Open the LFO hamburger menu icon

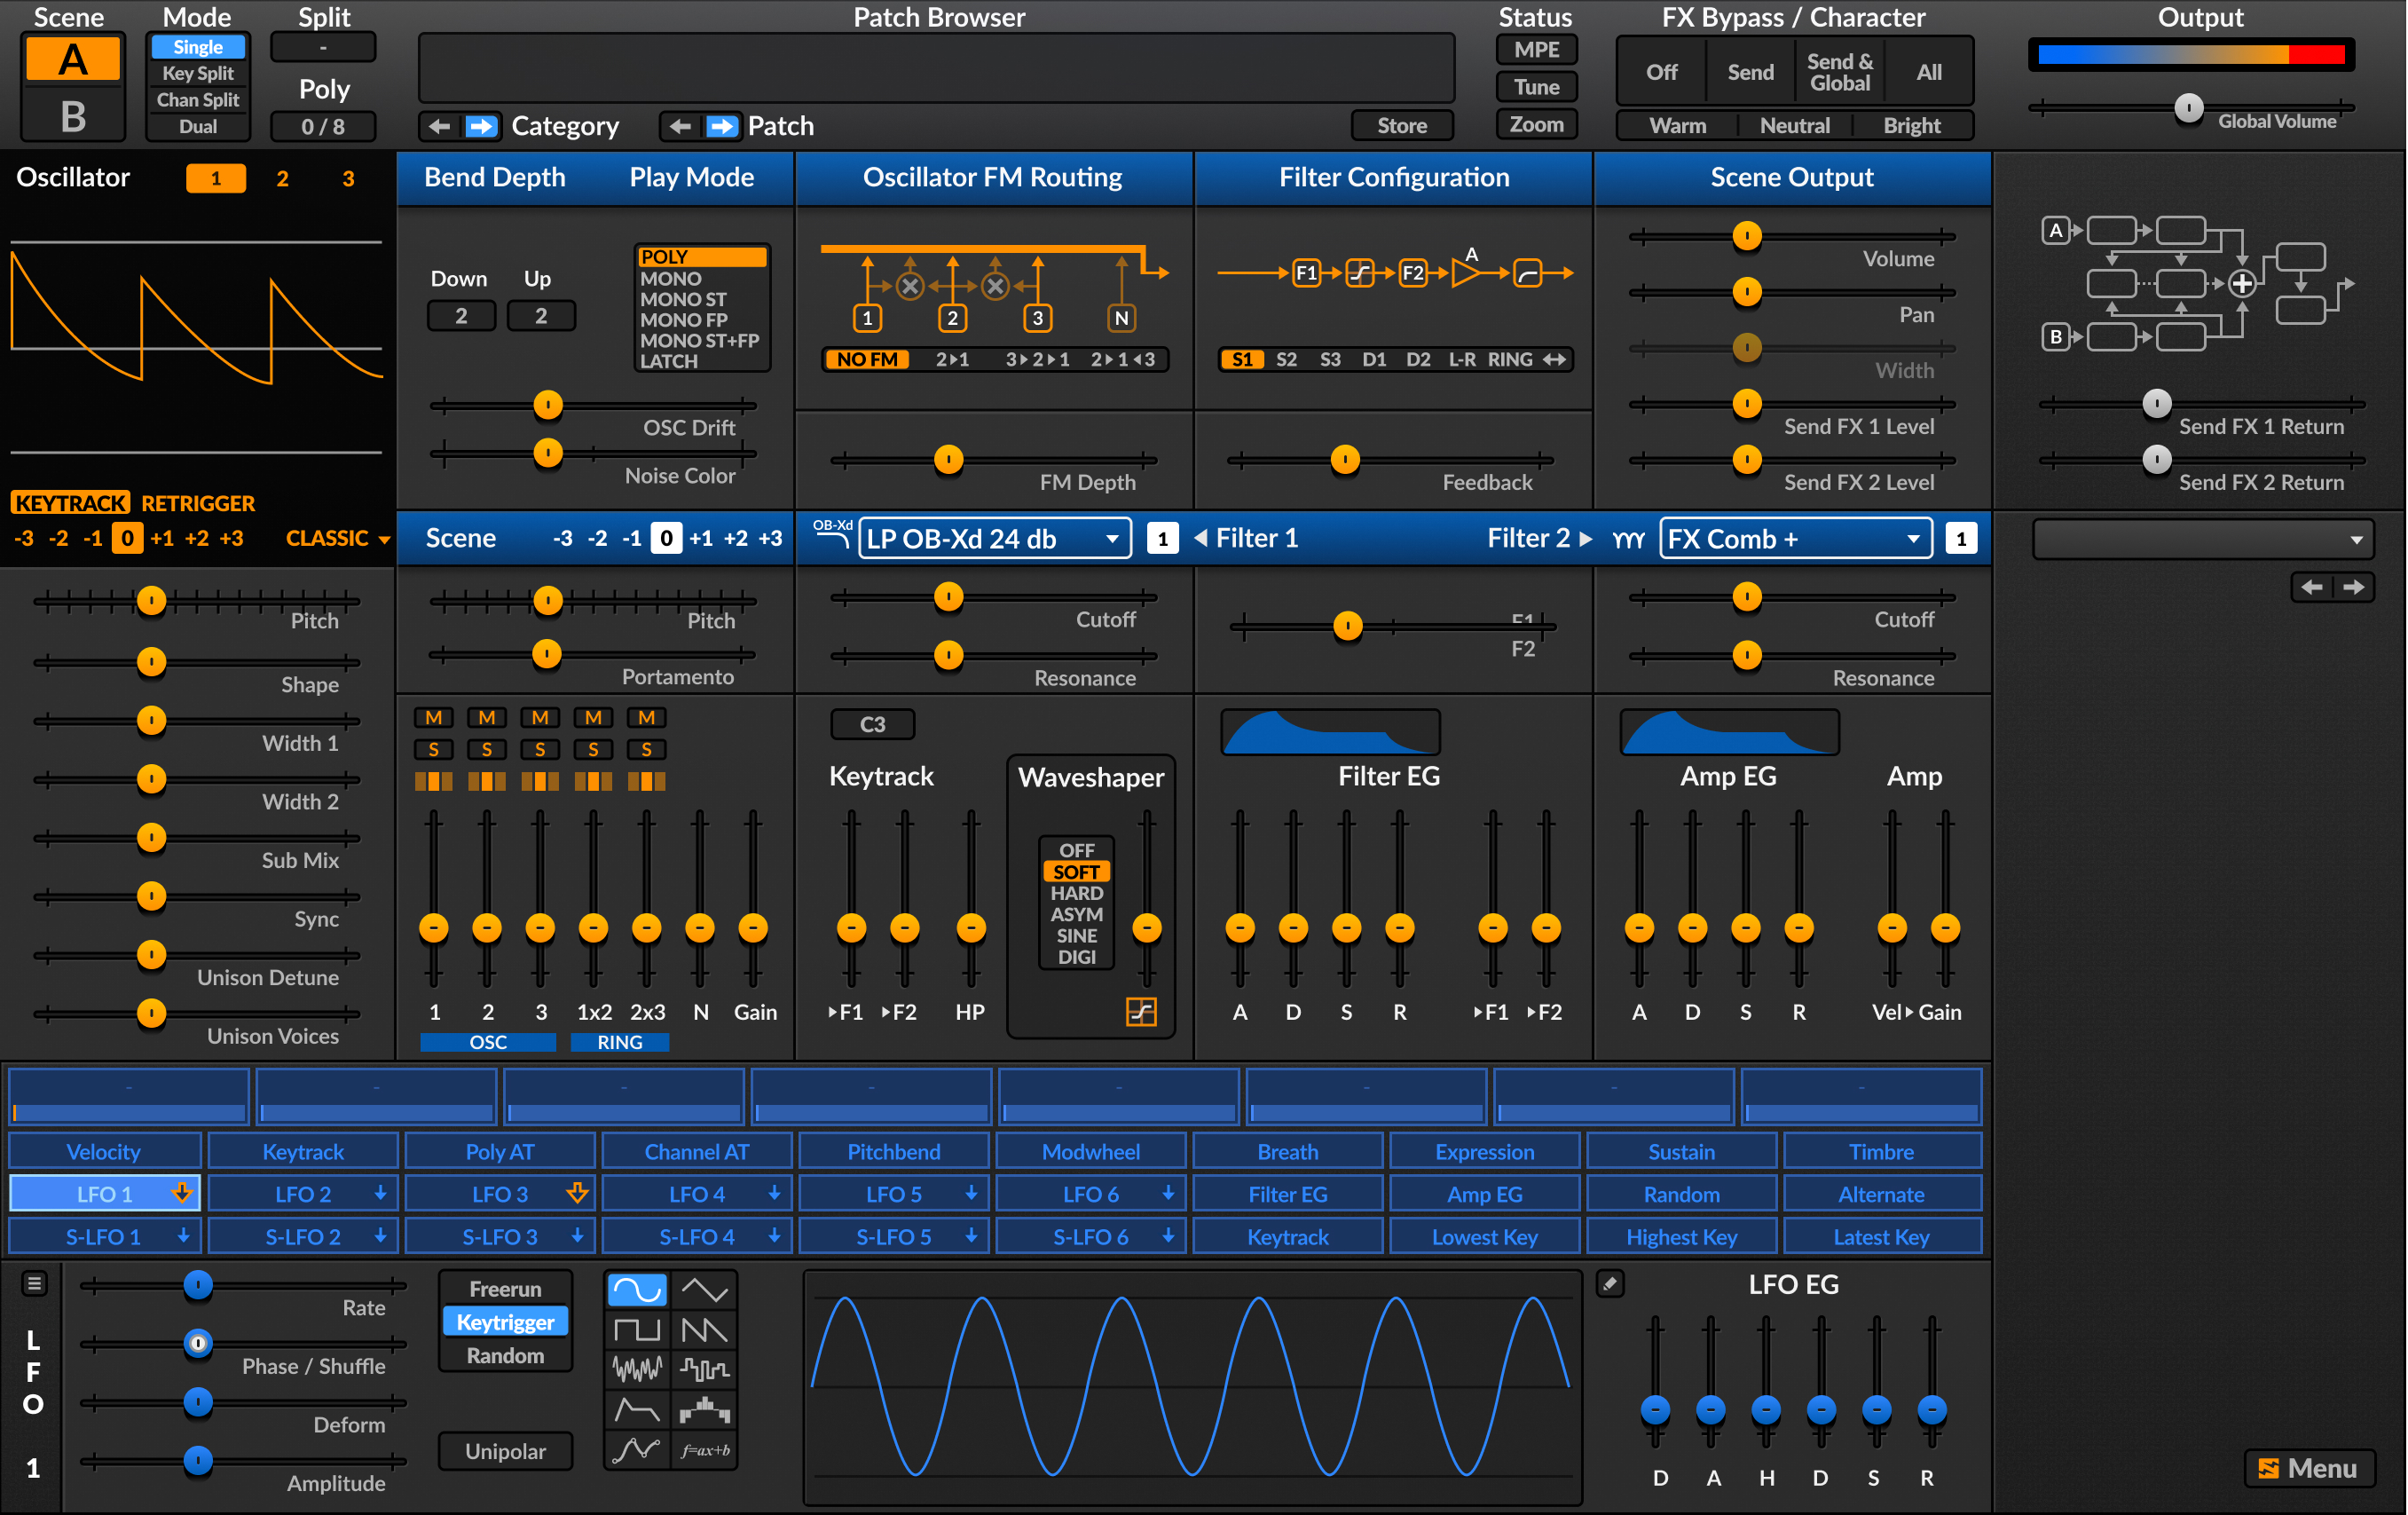34,1284
